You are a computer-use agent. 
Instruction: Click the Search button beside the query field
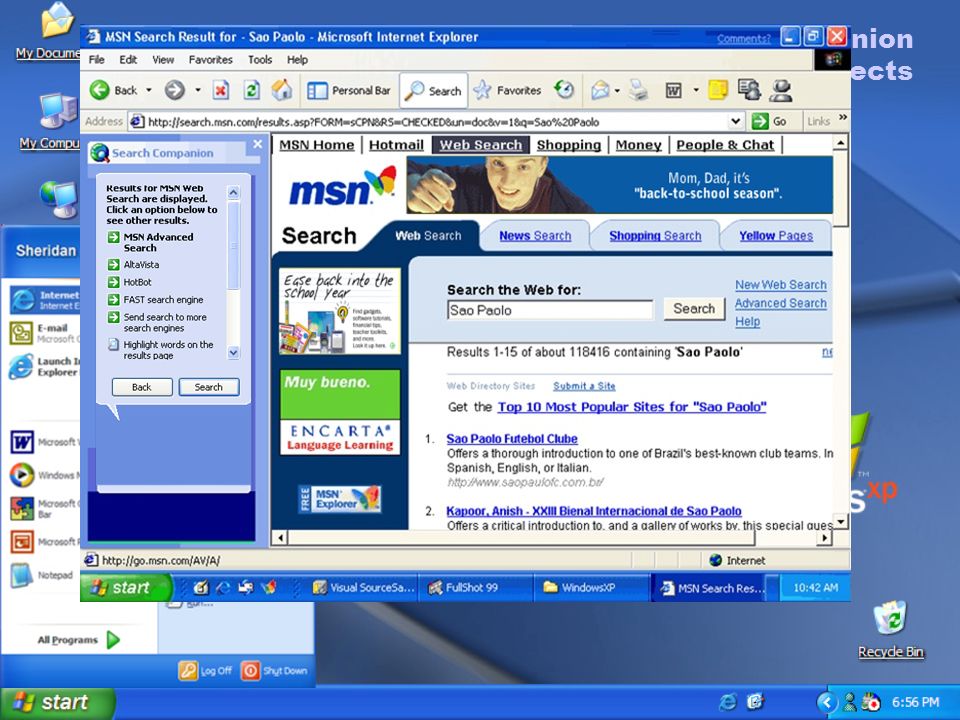694,309
